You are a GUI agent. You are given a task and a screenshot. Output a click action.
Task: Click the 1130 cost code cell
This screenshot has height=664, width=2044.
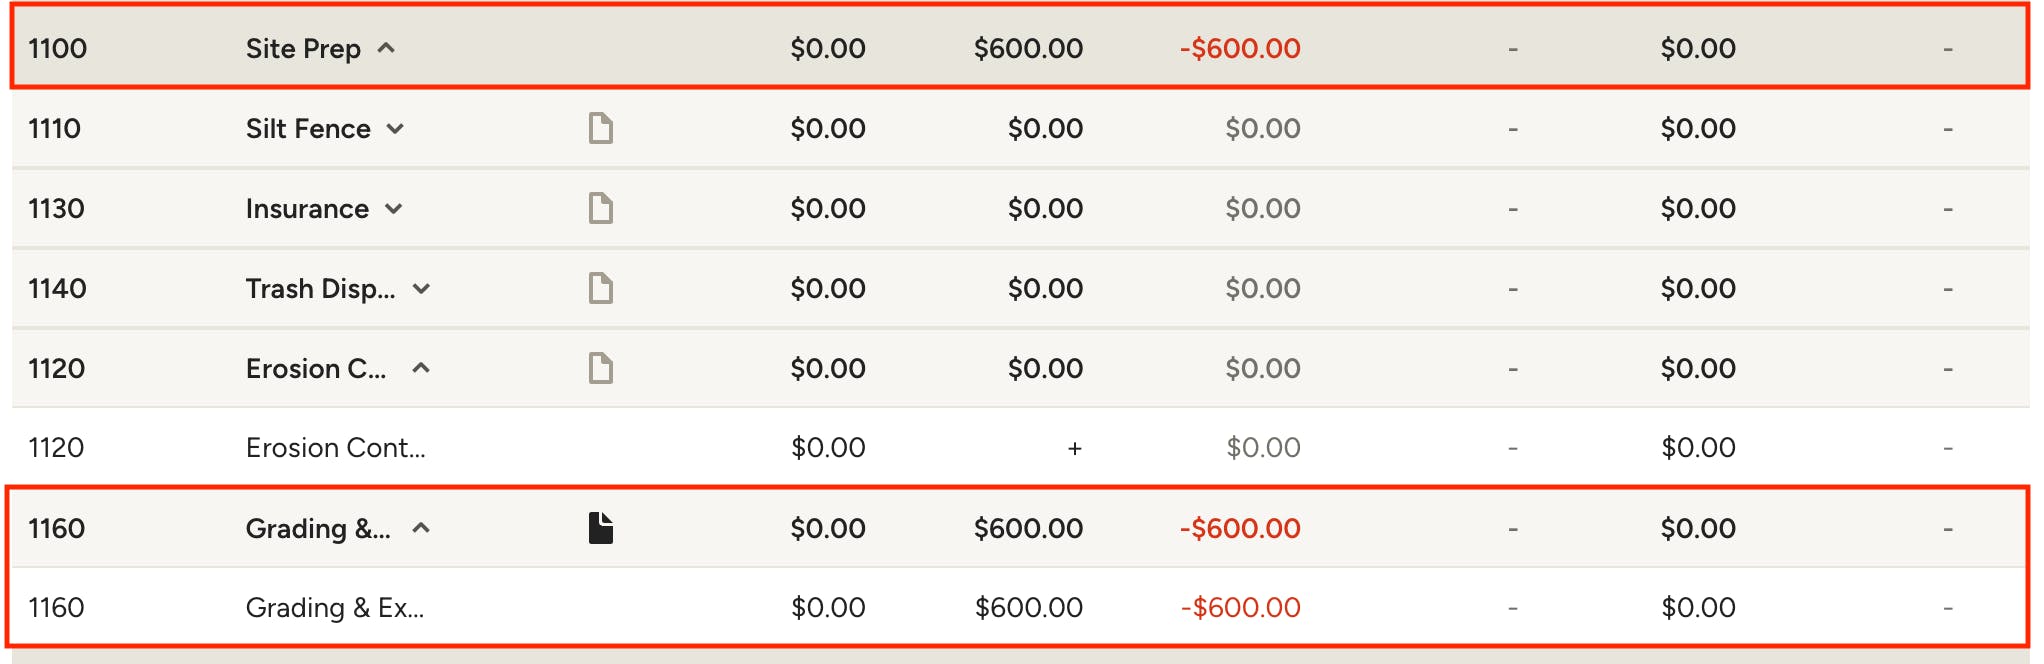click(x=56, y=208)
